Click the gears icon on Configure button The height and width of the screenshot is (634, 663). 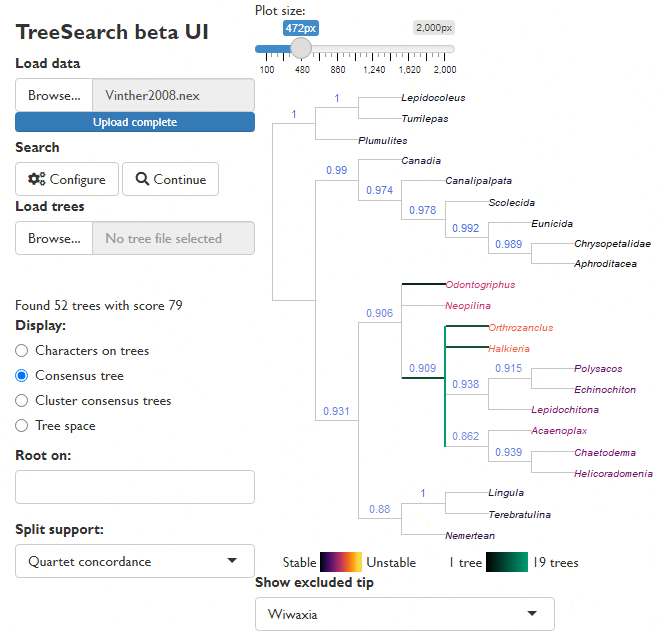pyautogui.click(x=36, y=179)
